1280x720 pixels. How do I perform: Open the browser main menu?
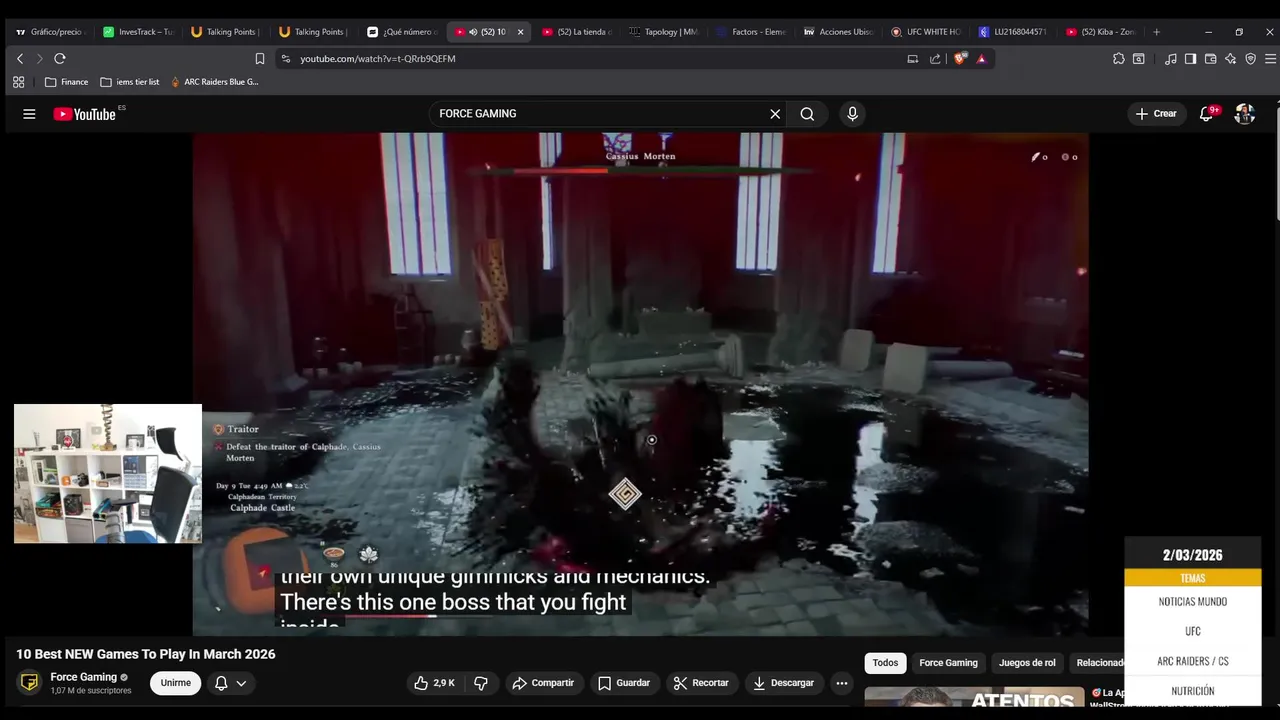click(x=1271, y=59)
